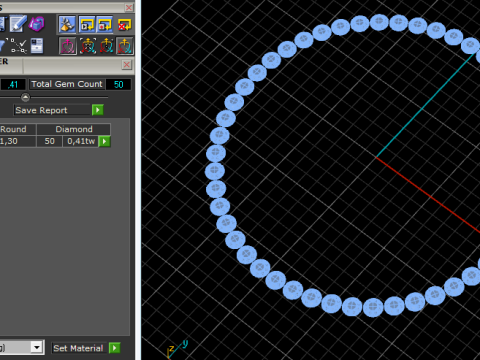Image resolution: width=480 pixels, height=360 pixels.
Task: Close the top toolbar panel
Action: 129,7
